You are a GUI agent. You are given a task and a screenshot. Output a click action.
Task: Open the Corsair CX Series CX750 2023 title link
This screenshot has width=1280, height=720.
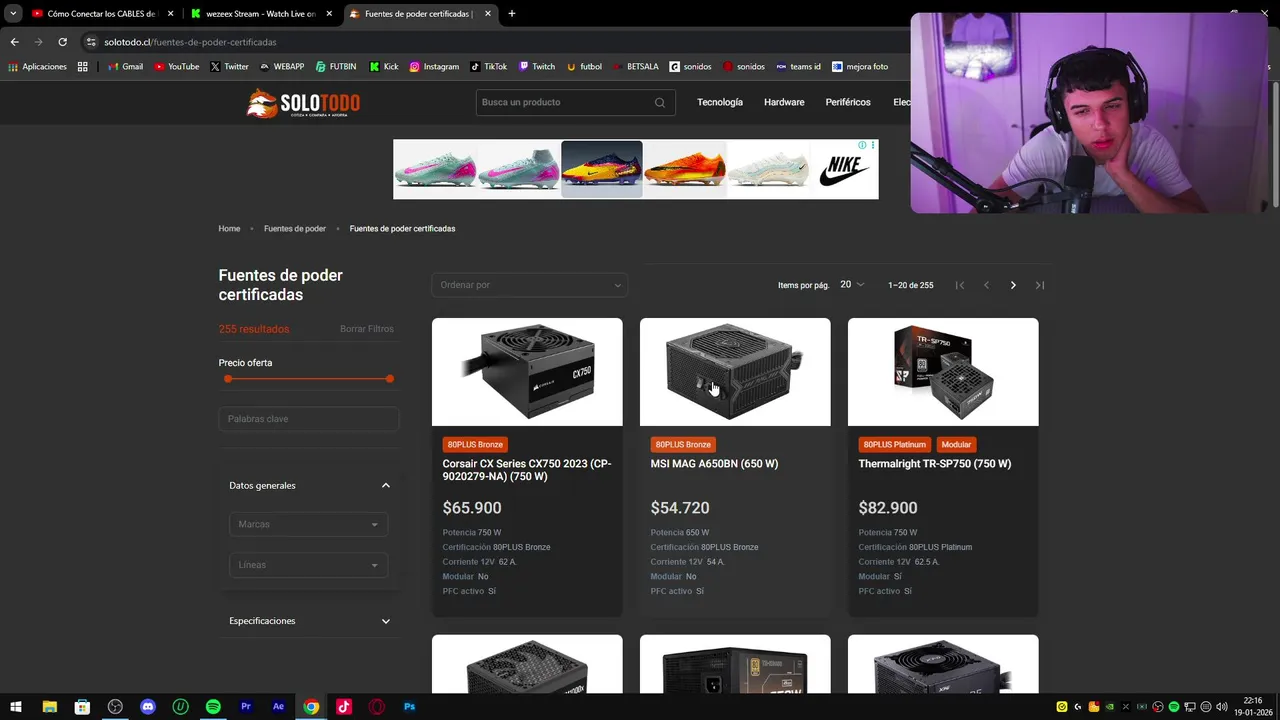point(527,470)
